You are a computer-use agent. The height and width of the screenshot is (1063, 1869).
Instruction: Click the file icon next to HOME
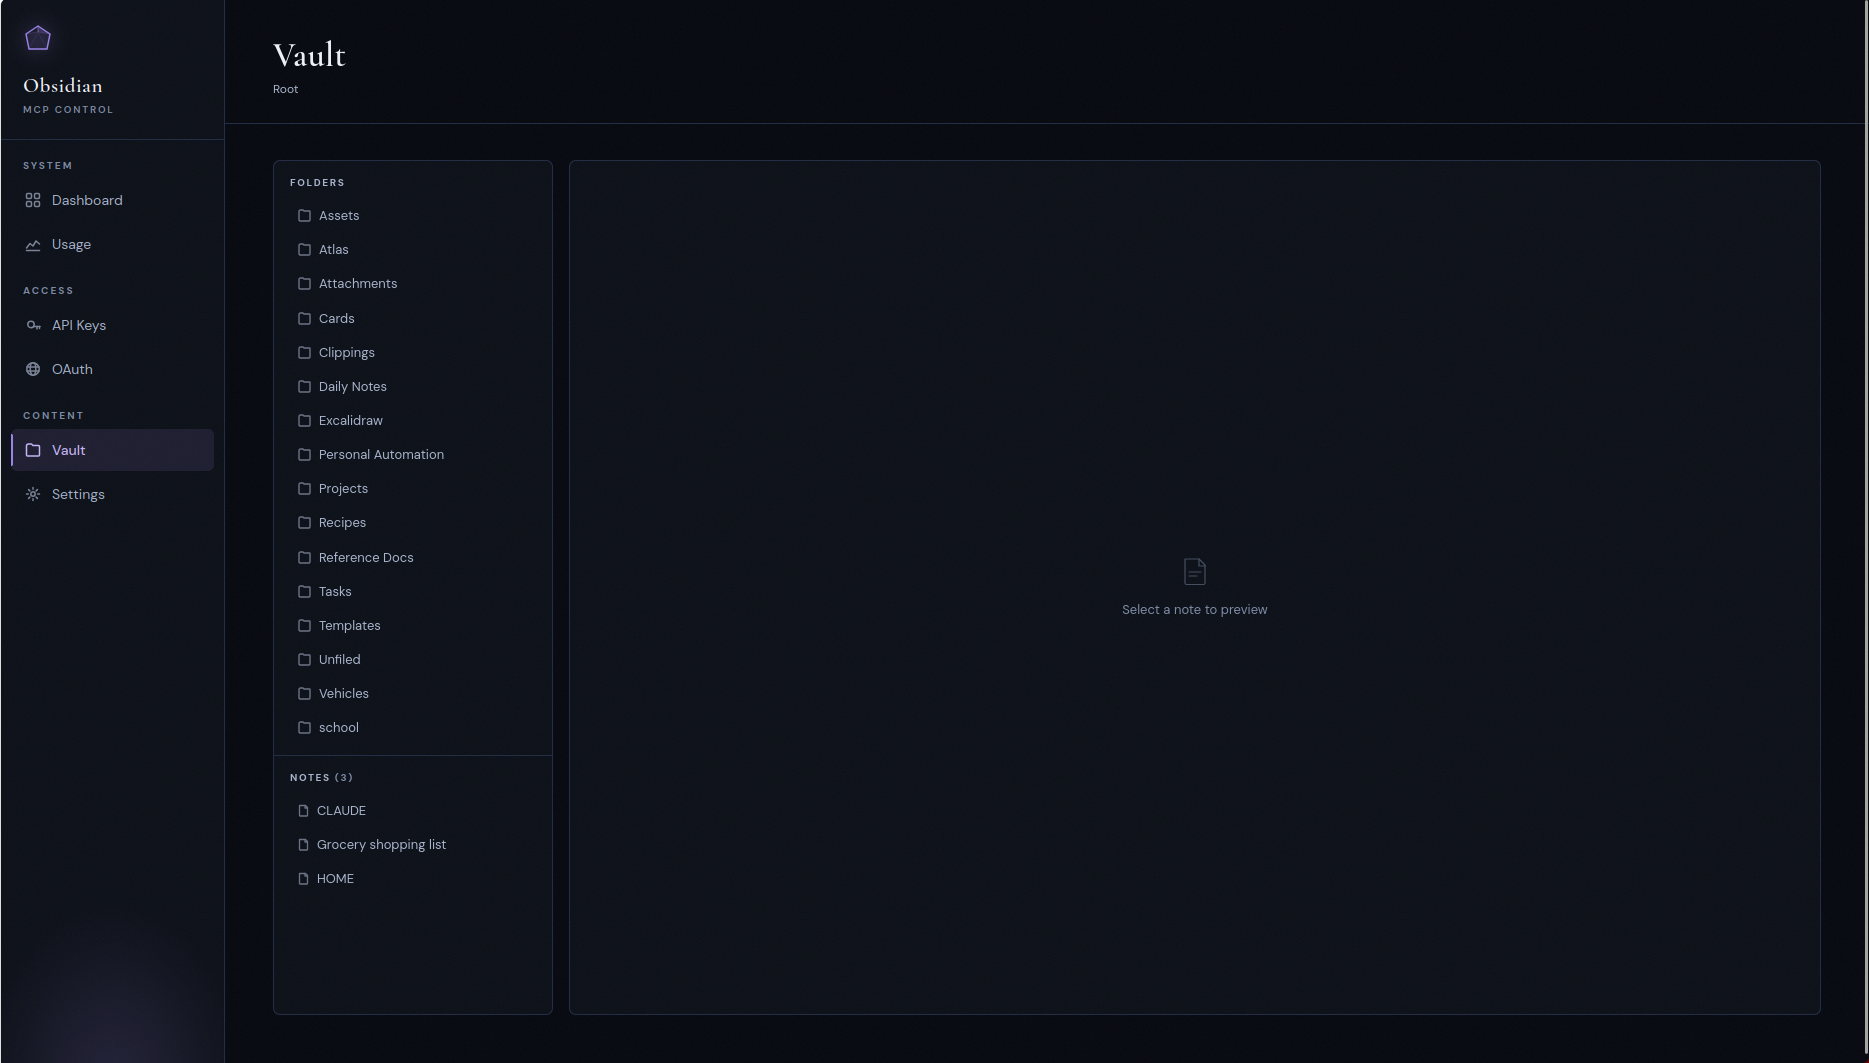(x=304, y=879)
